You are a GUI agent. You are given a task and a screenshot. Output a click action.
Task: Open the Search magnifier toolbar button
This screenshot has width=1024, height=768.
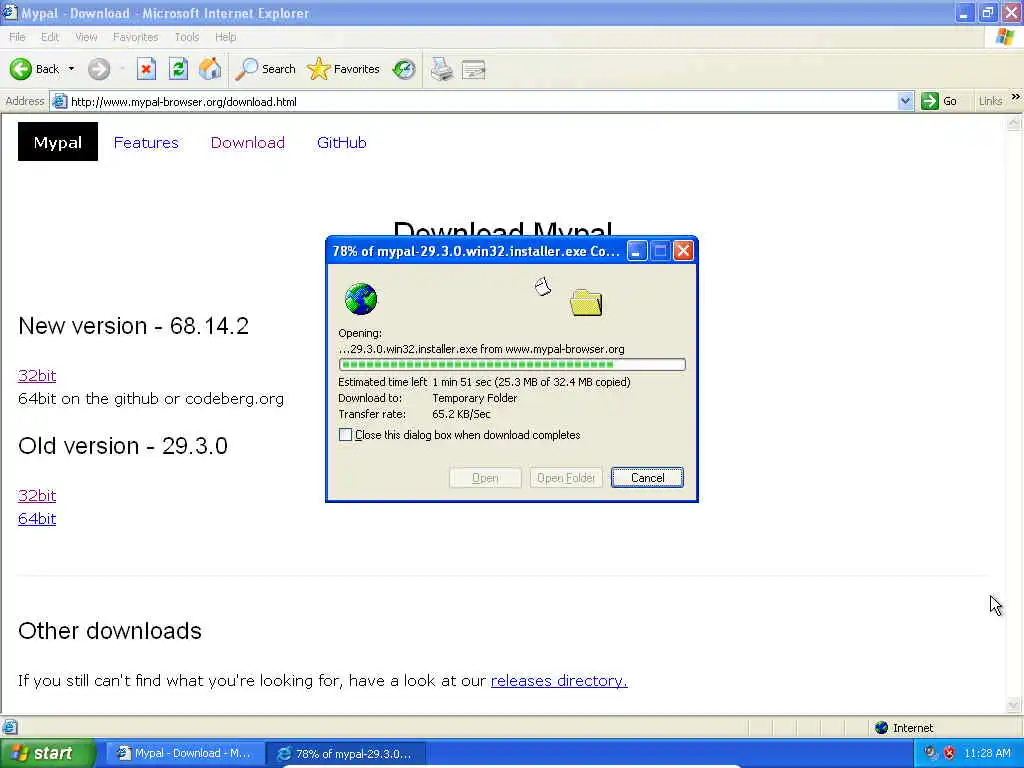(x=265, y=69)
